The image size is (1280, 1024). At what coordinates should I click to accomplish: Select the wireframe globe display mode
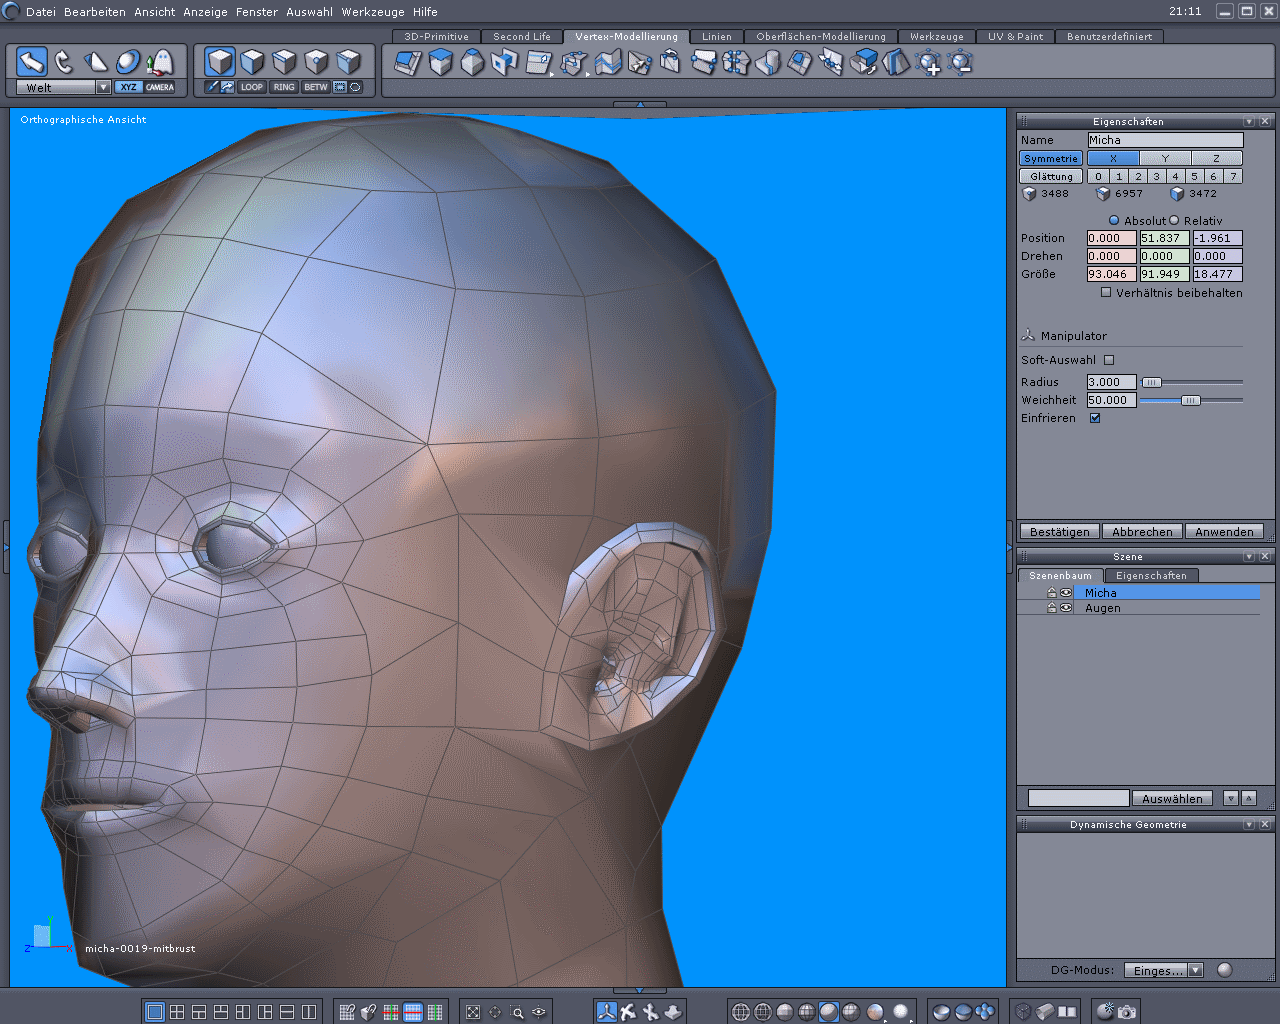click(741, 1012)
